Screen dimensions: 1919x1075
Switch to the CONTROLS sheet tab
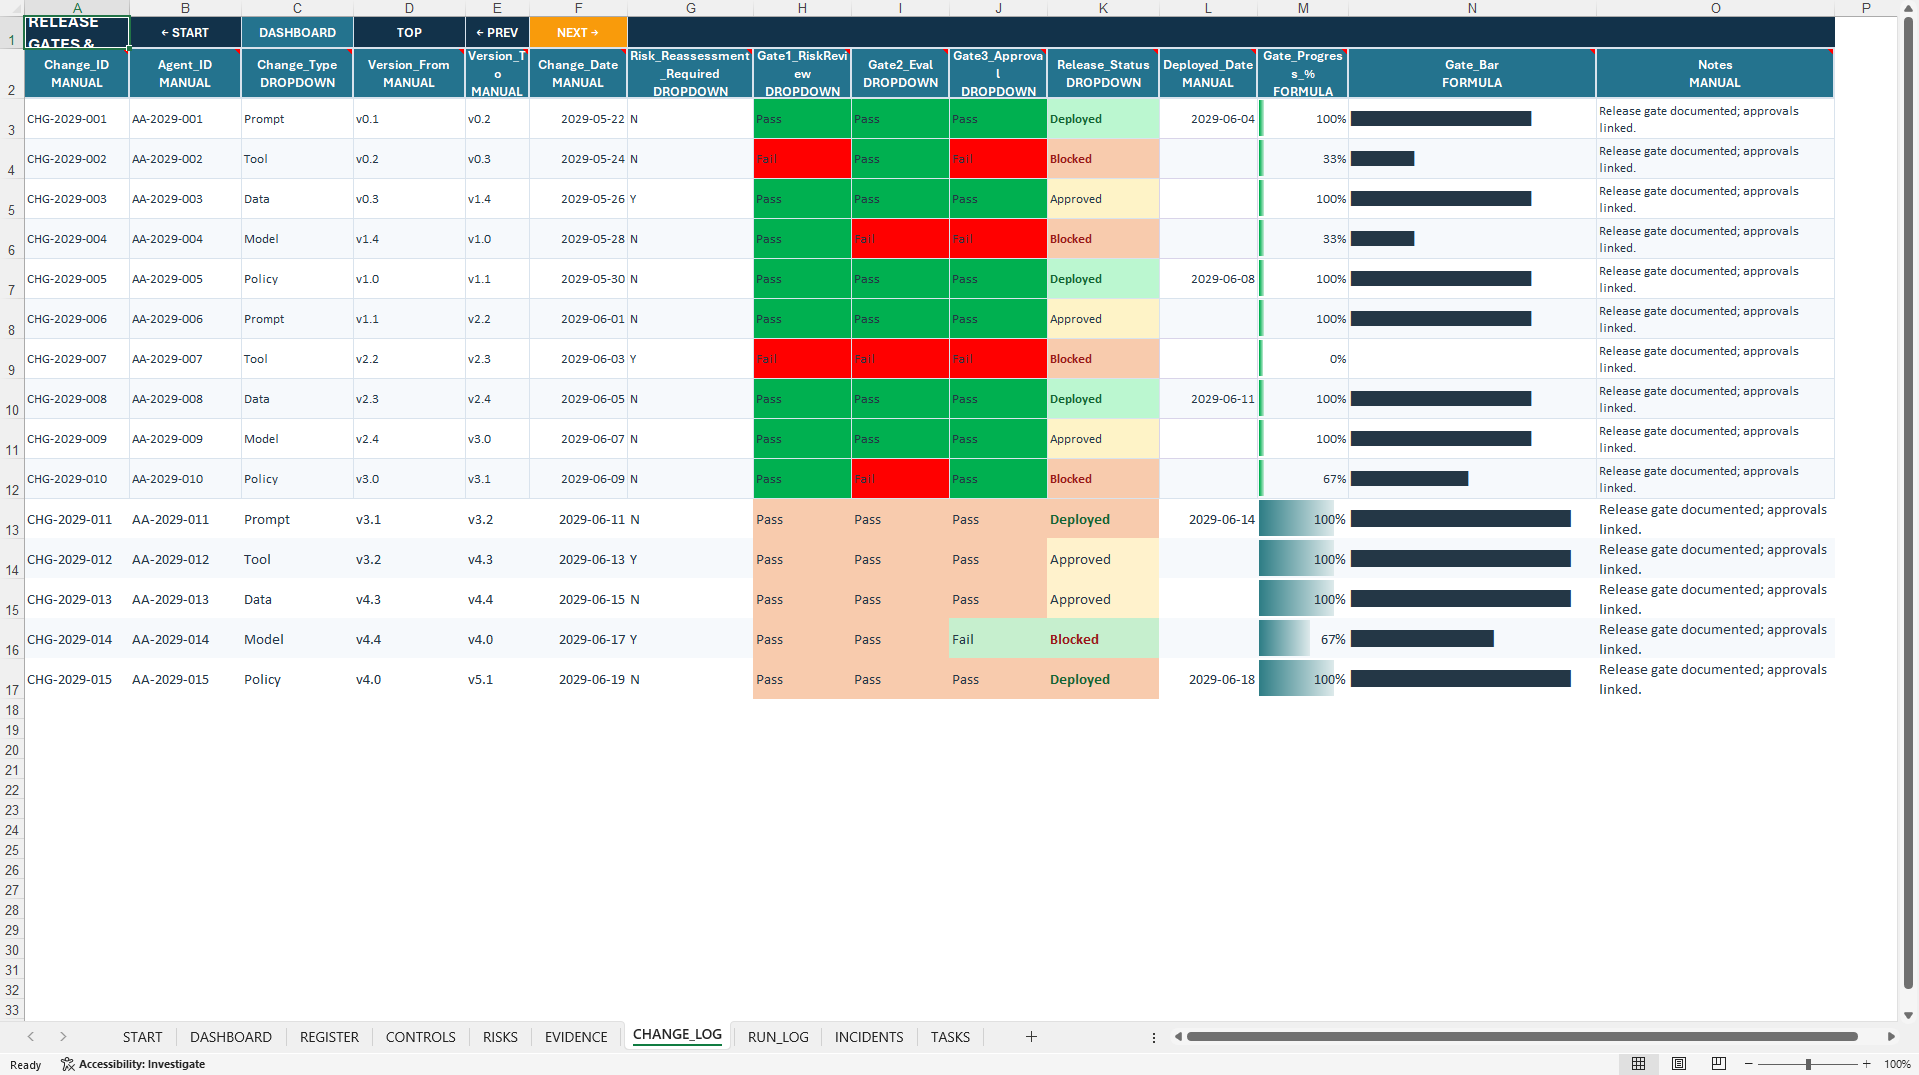(x=420, y=1037)
